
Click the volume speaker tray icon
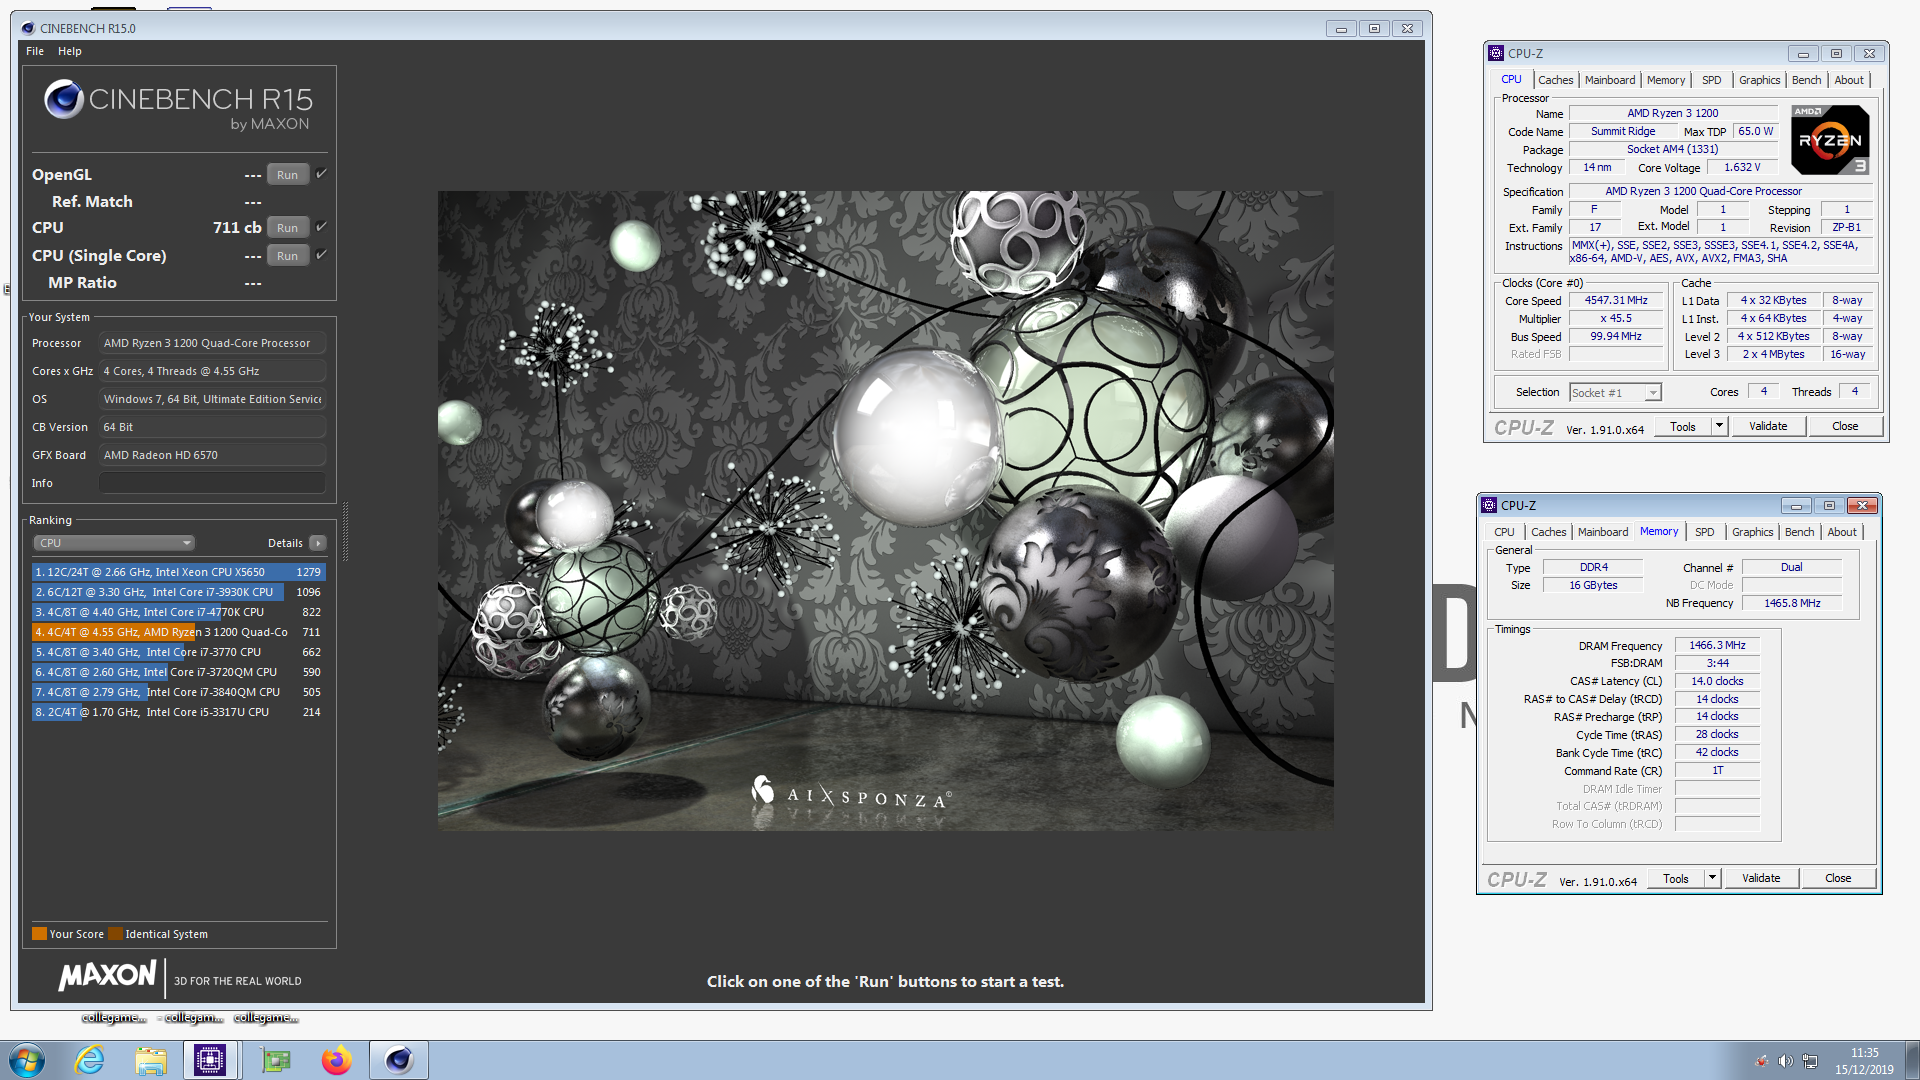pos(1786,1061)
